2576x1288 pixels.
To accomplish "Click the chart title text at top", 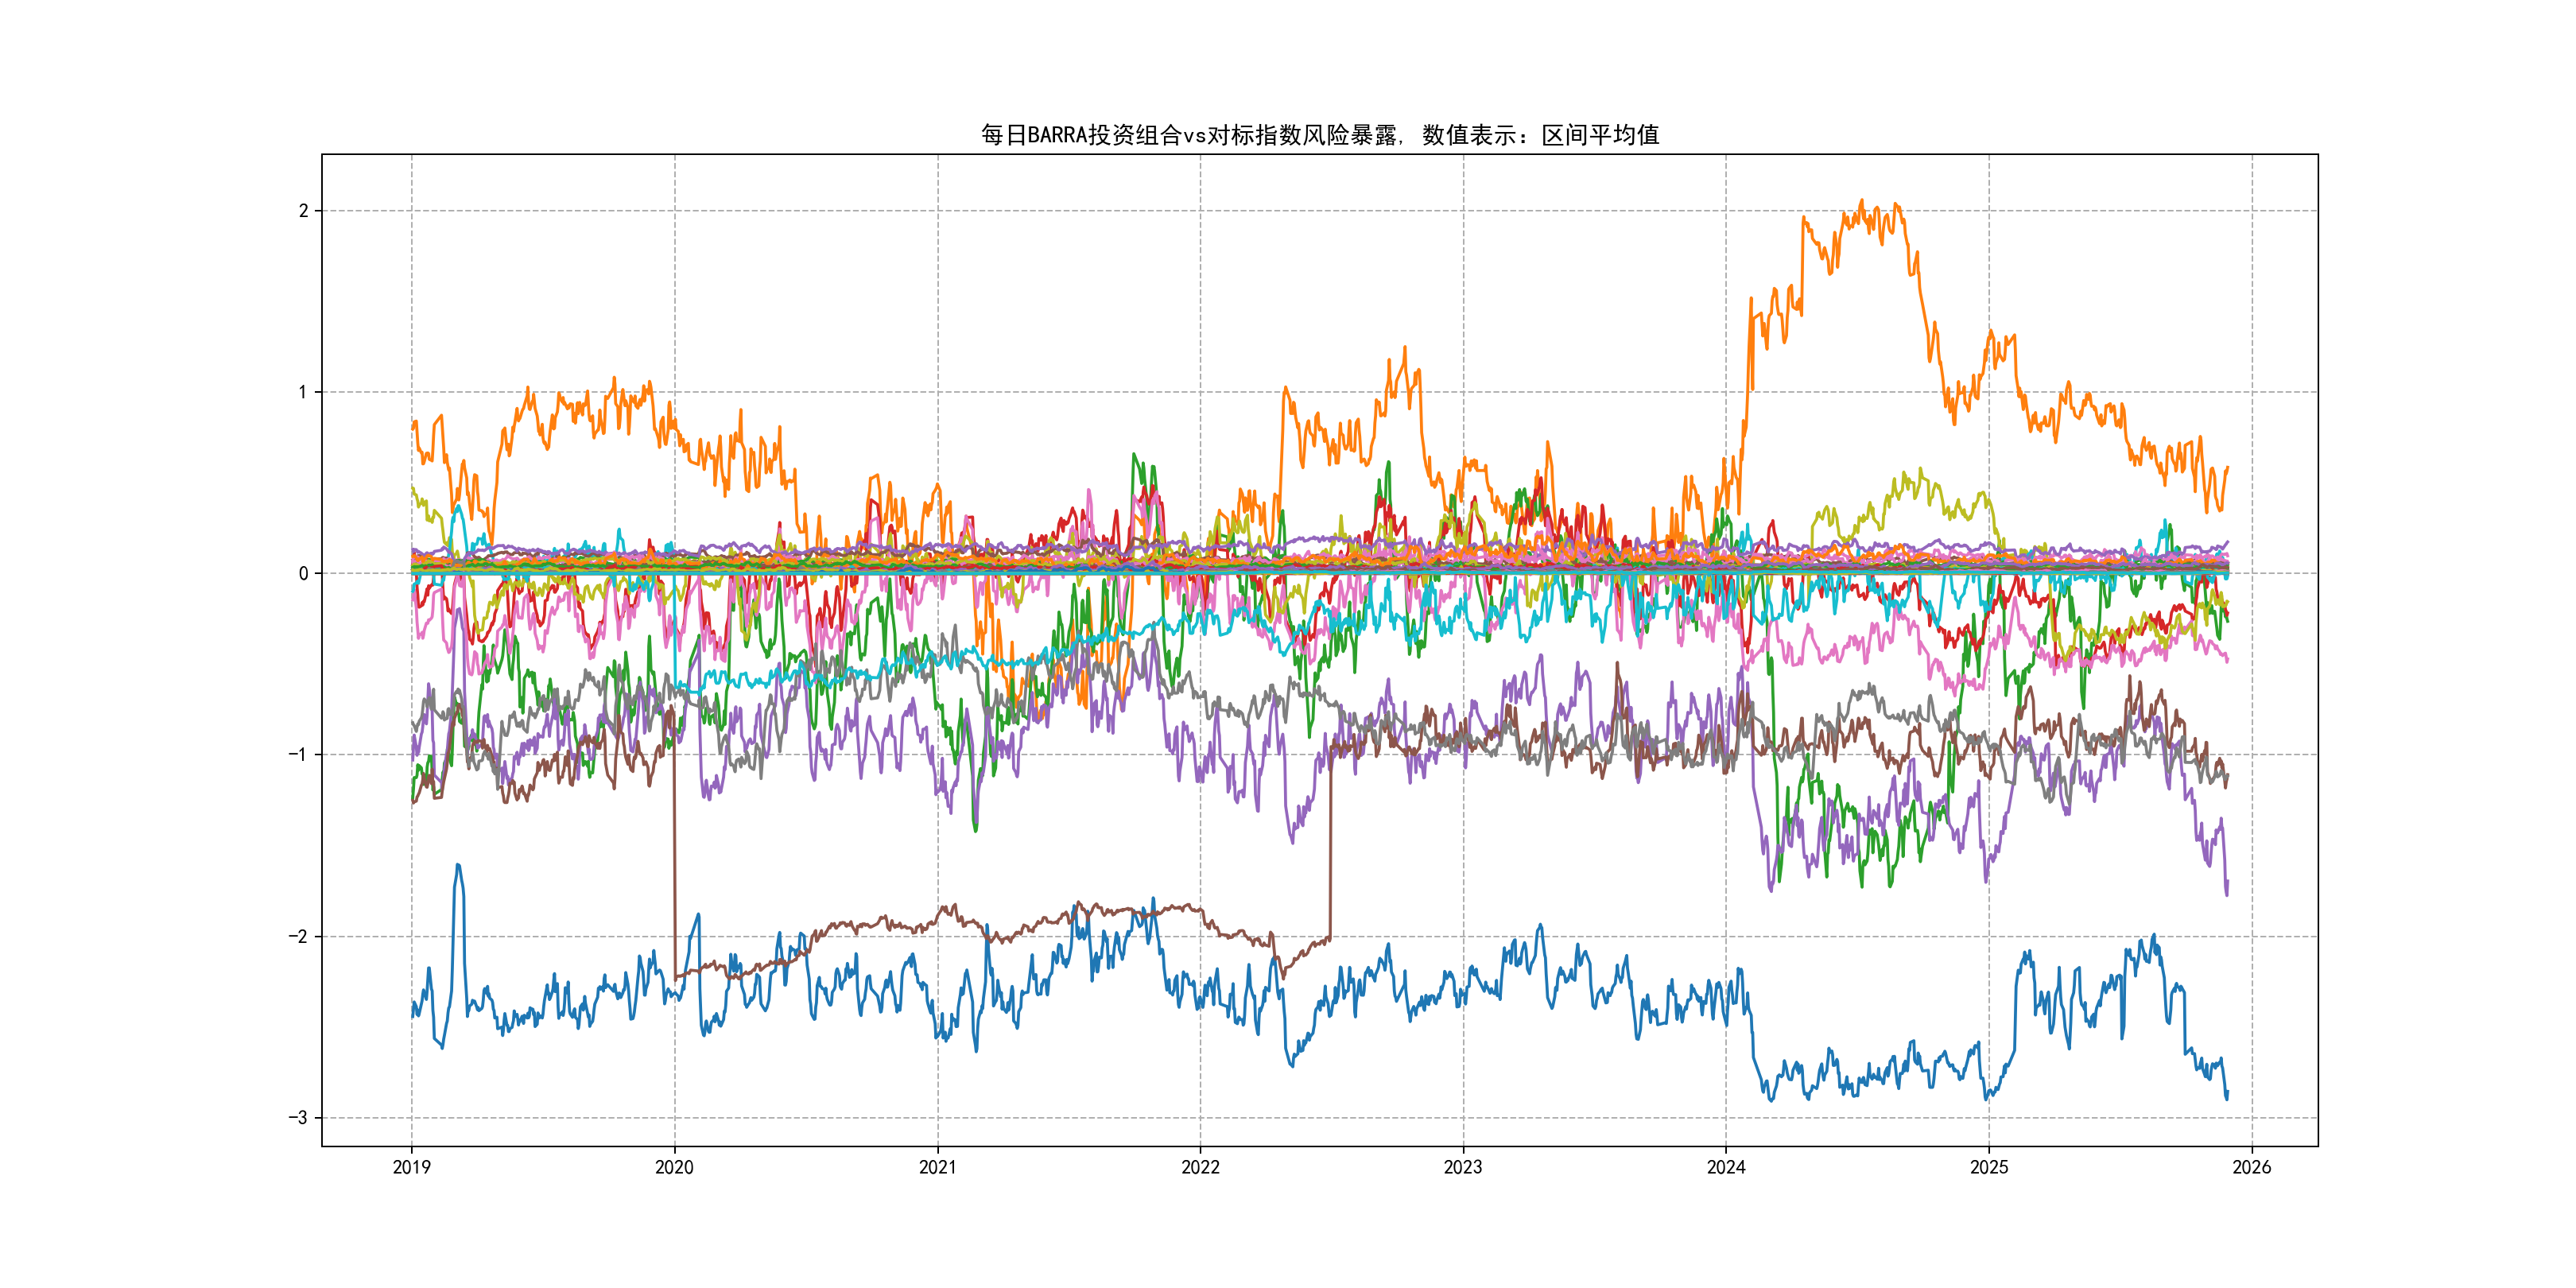I will click(1319, 135).
